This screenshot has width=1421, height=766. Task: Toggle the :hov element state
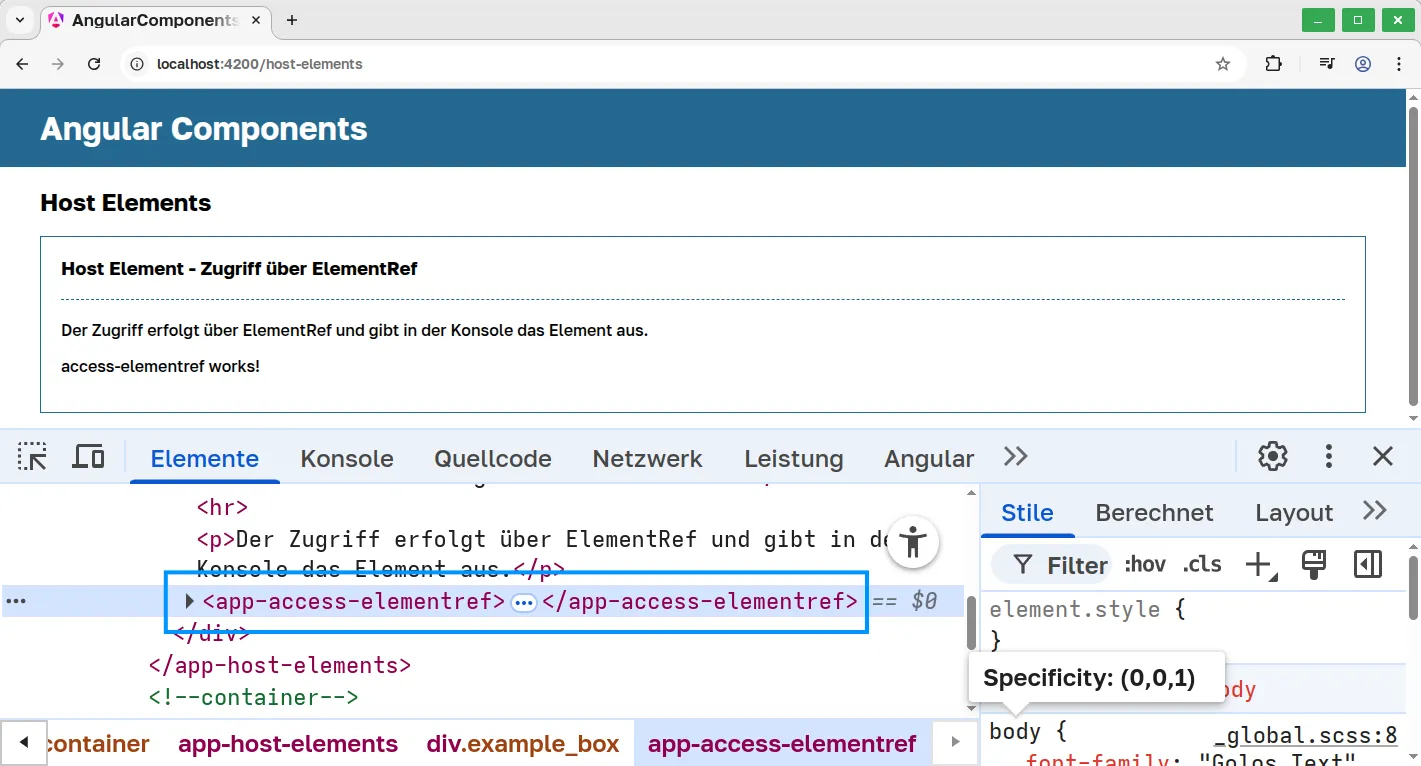1145,565
